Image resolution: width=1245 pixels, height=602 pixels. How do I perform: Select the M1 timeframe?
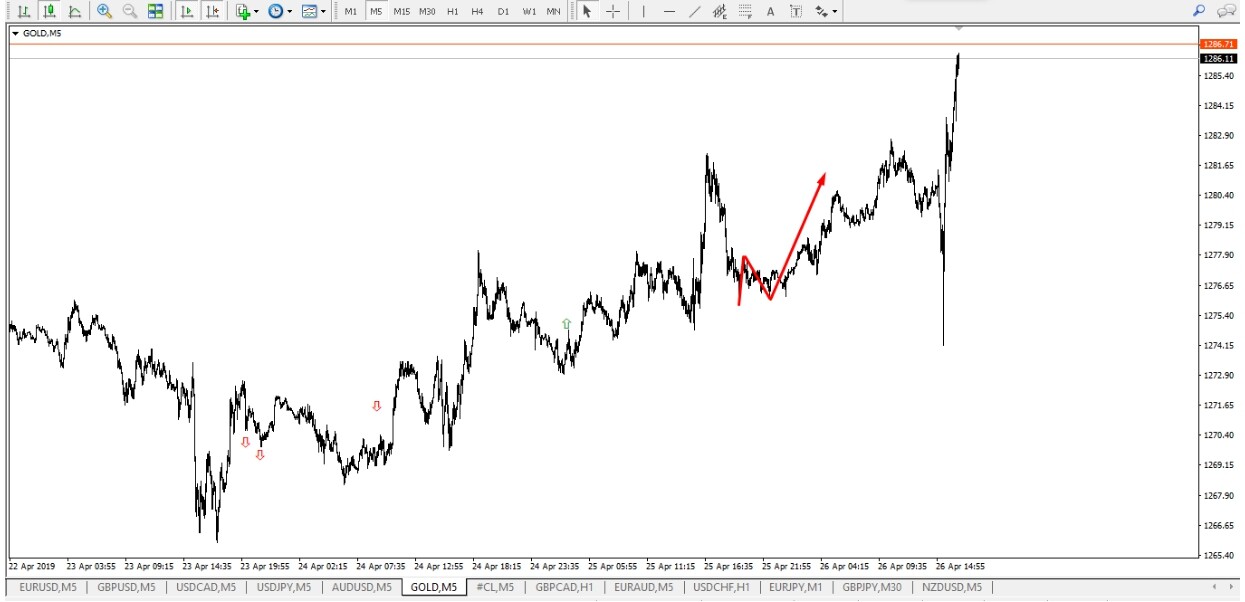(350, 11)
